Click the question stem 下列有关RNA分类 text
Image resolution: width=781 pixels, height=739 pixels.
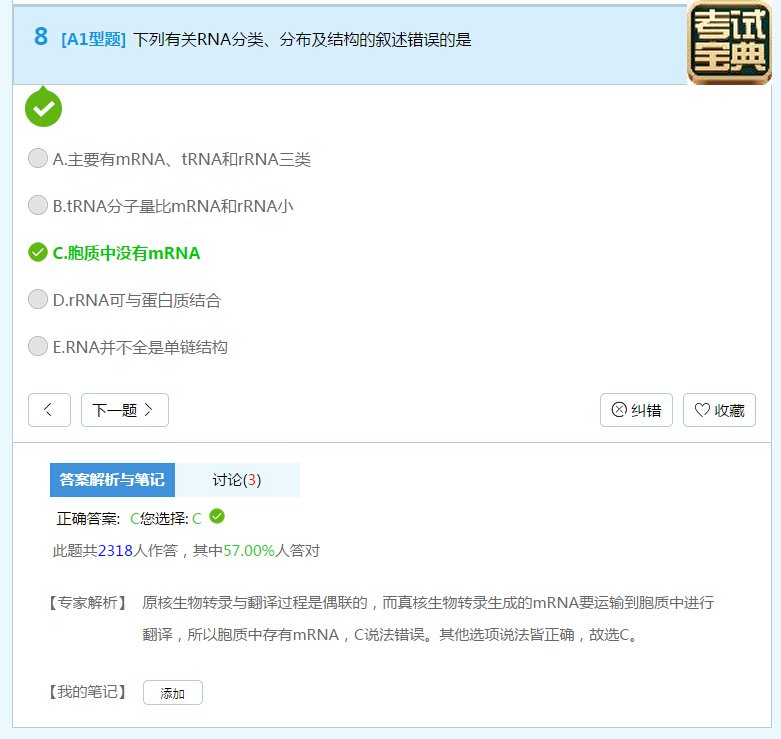click(x=302, y=39)
